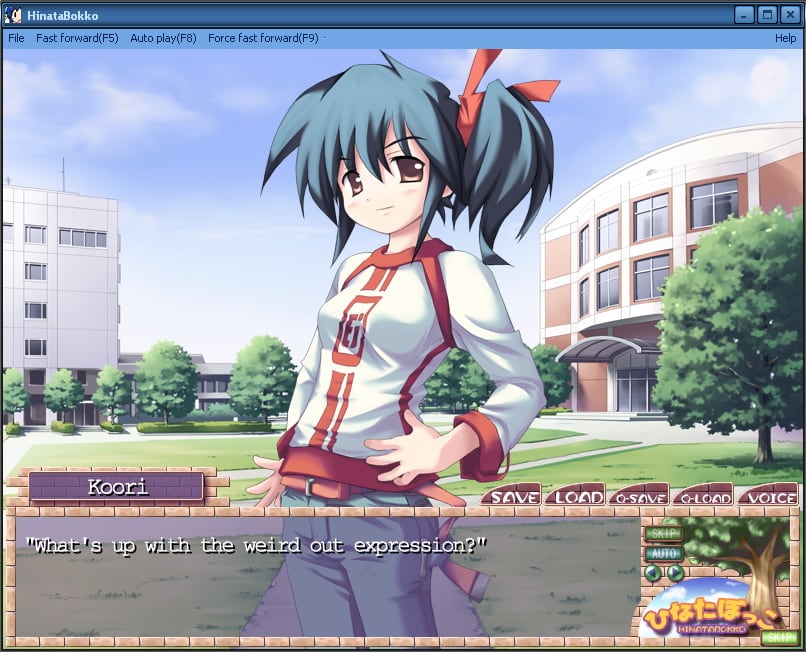This screenshot has height=652, width=806.
Task: Open the File menu
Action: [16, 38]
